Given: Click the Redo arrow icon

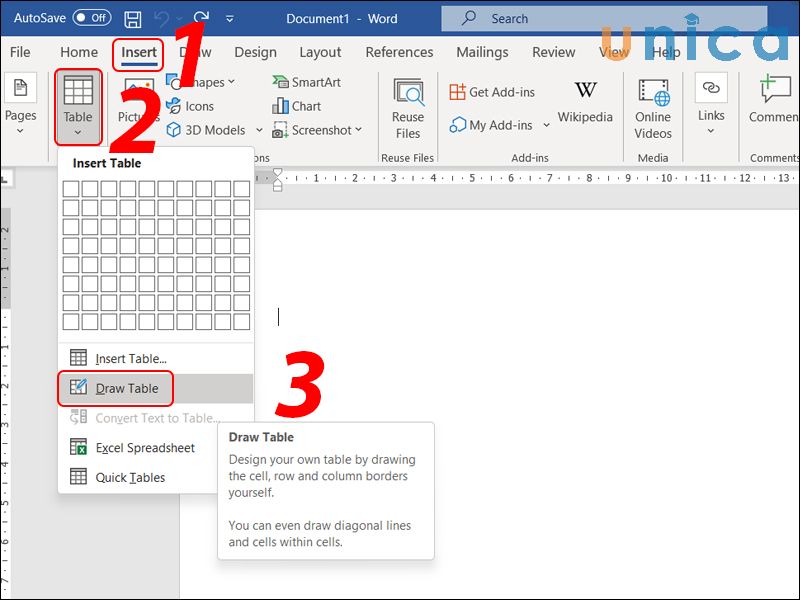Looking at the screenshot, I should [201, 19].
